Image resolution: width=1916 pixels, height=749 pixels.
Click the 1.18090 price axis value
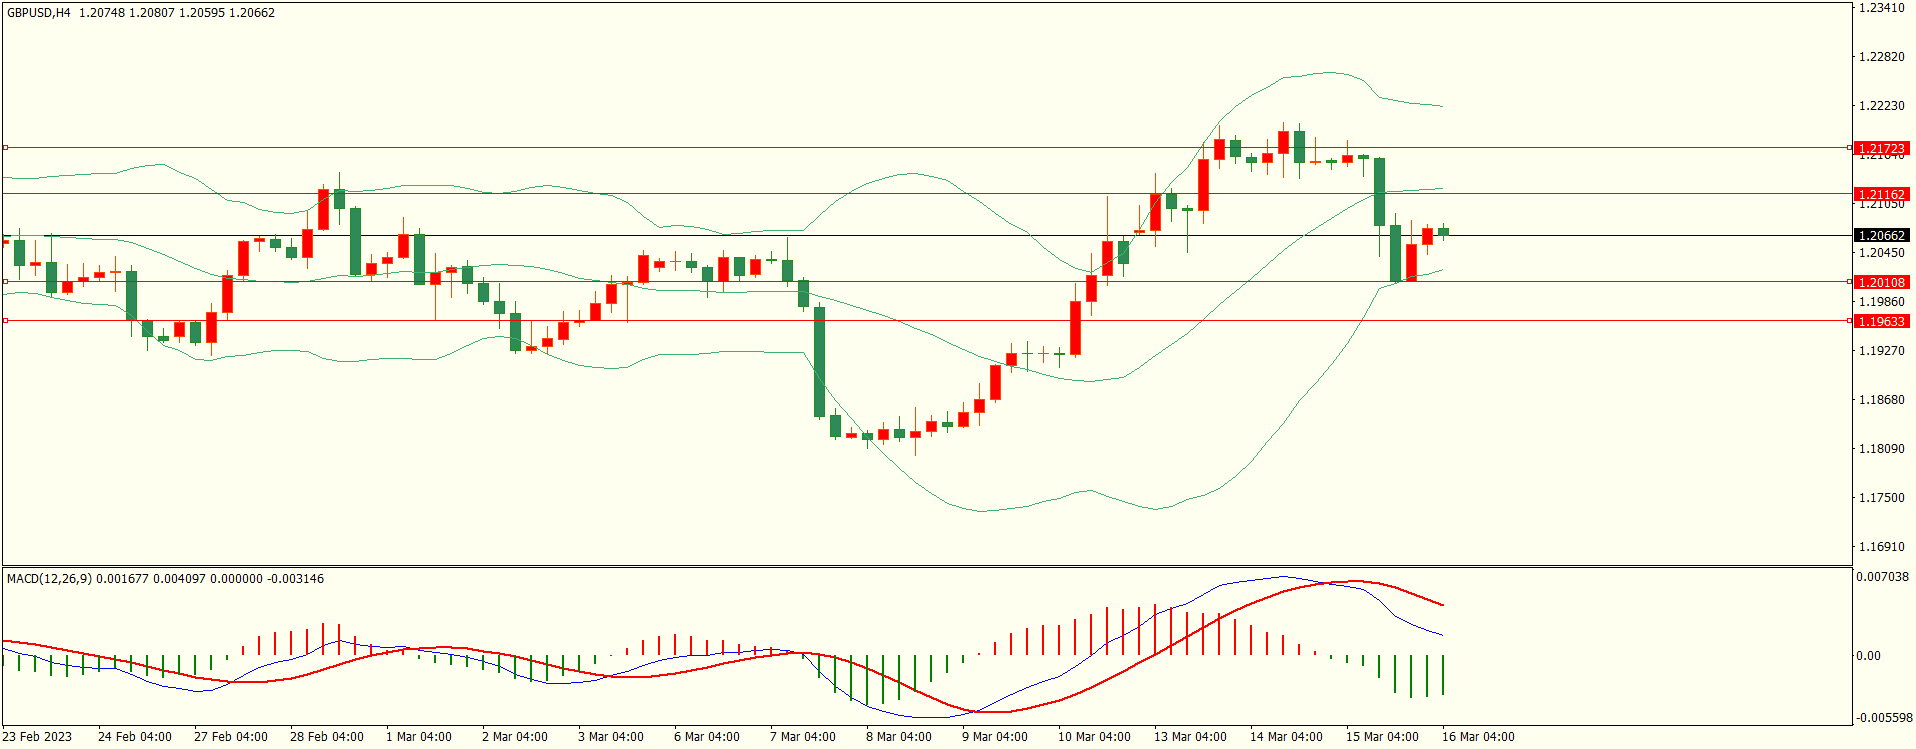[1881, 449]
